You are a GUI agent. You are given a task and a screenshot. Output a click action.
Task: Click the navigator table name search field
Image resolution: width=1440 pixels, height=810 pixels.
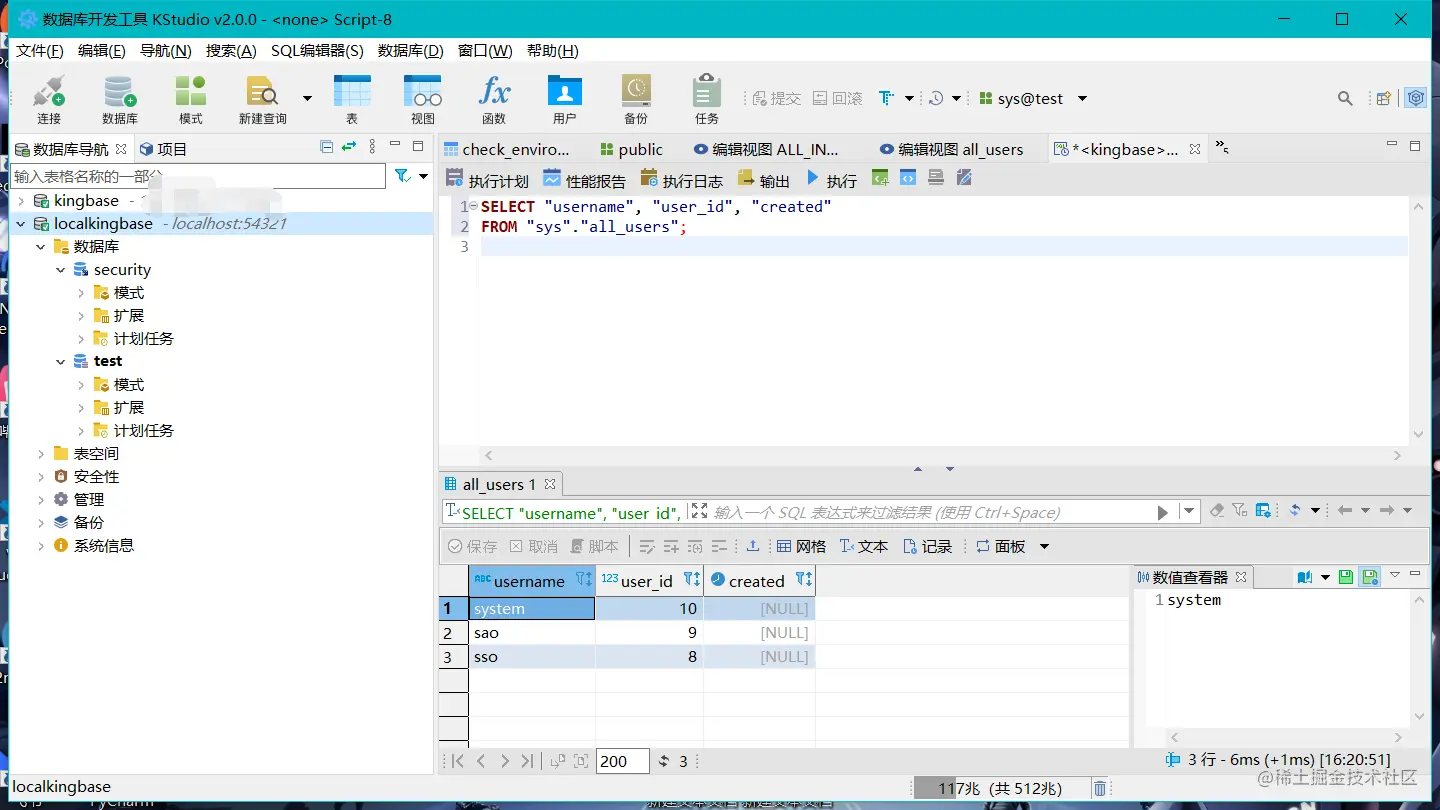pyautogui.click(x=198, y=176)
